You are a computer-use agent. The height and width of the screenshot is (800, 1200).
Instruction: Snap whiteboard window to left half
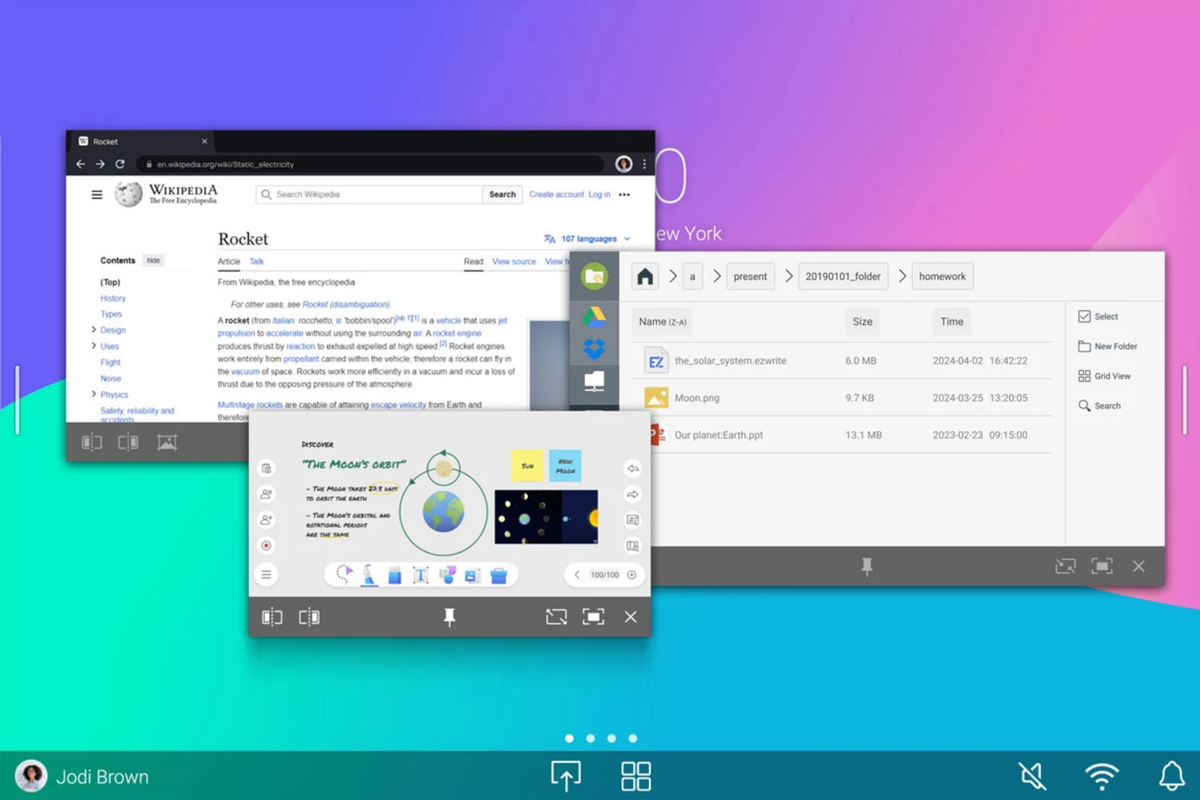pyautogui.click(x=272, y=617)
